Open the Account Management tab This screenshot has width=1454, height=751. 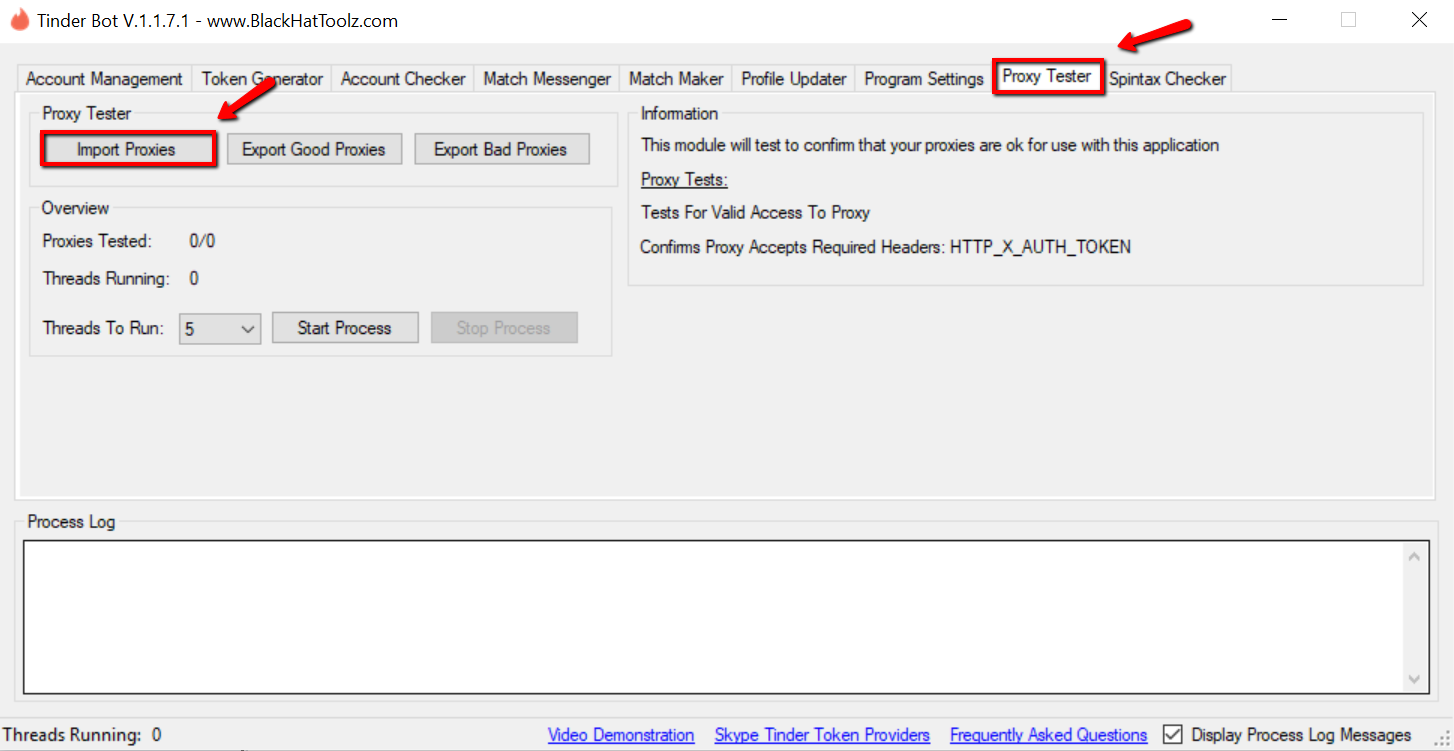click(x=104, y=79)
